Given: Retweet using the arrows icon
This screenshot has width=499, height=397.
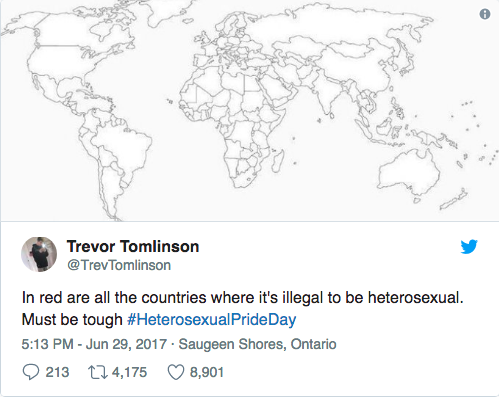Looking at the screenshot, I should pyautogui.click(x=98, y=372).
